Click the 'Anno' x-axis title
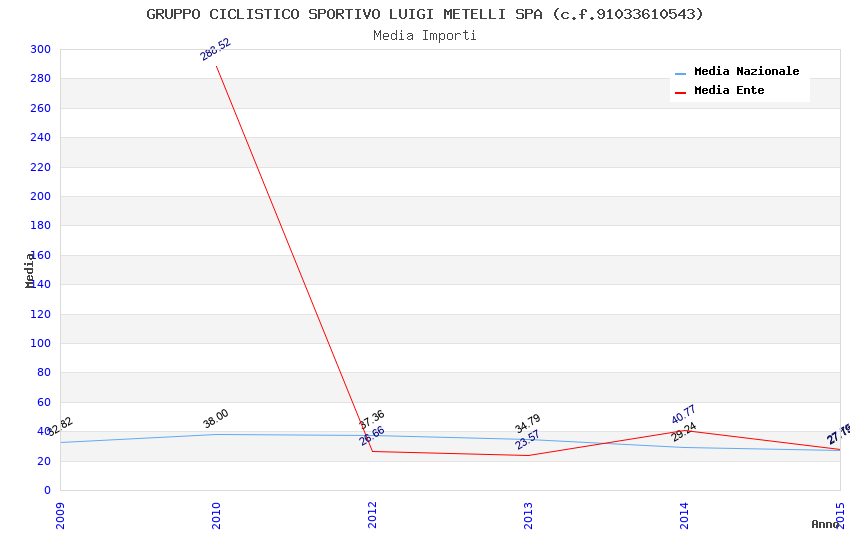This screenshot has height=550, width=850. pos(825,524)
